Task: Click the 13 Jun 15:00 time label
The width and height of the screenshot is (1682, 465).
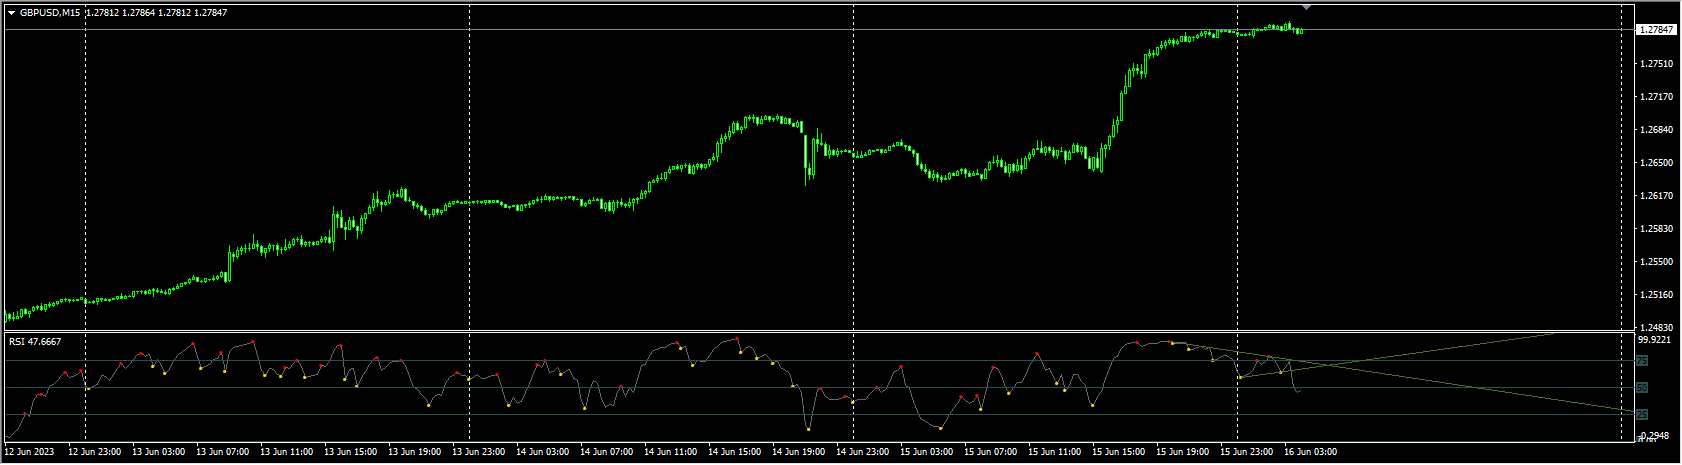Action: pyautogui.click(x=351, y=453)
